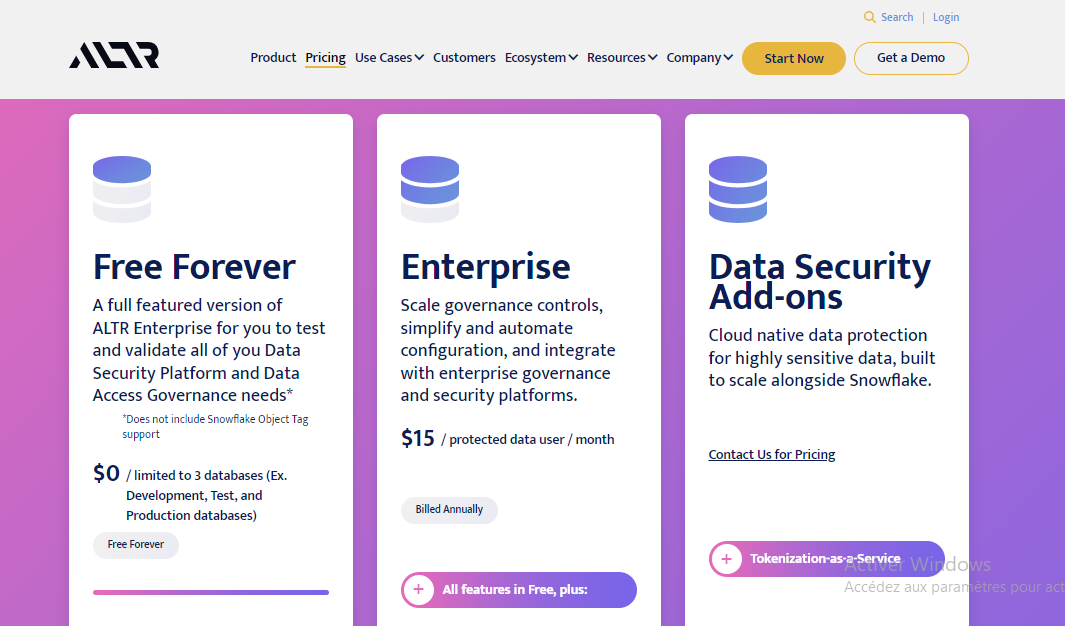Expand the plus icon on Tokenization-as-a-Service
Viewport: 1065px width, 626px height.
[727, 559]
